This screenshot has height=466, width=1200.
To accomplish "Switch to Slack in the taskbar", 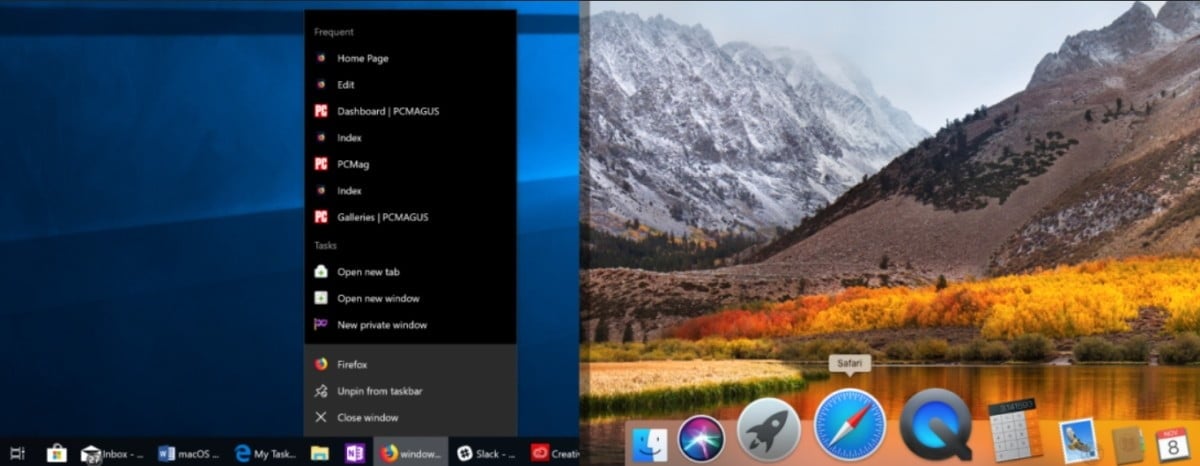I will click(x=486, y=454).
